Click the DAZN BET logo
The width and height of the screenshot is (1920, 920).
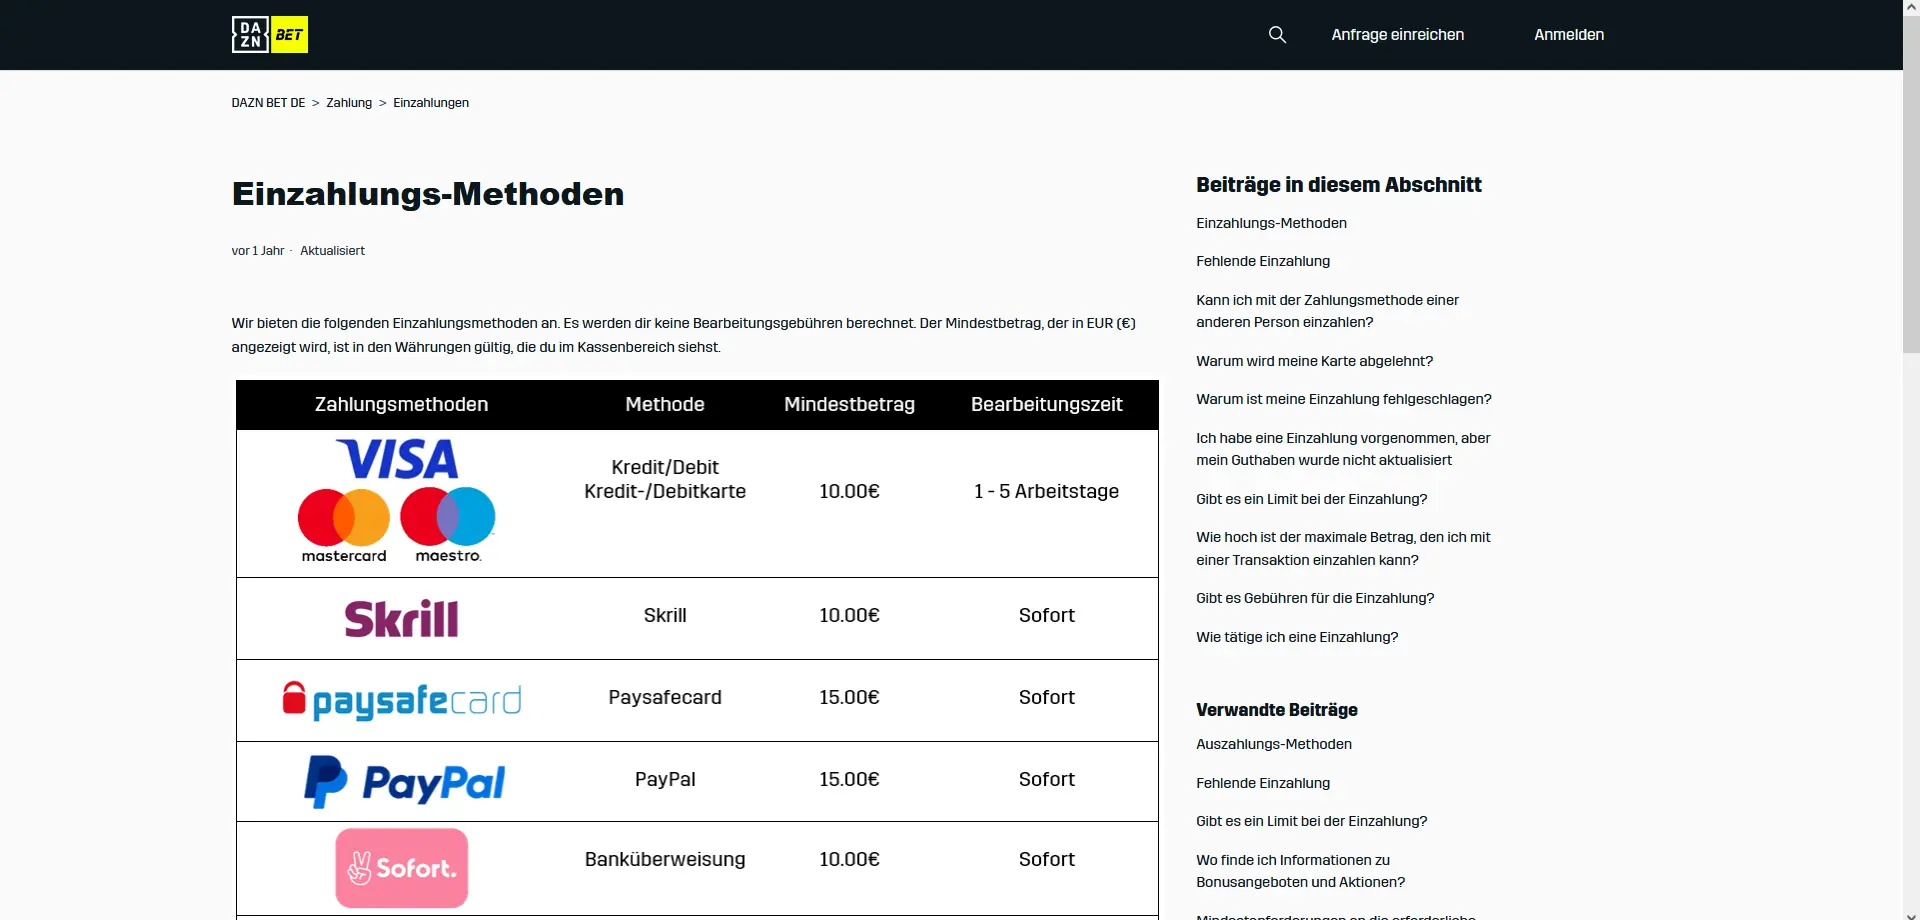[270, 35]
